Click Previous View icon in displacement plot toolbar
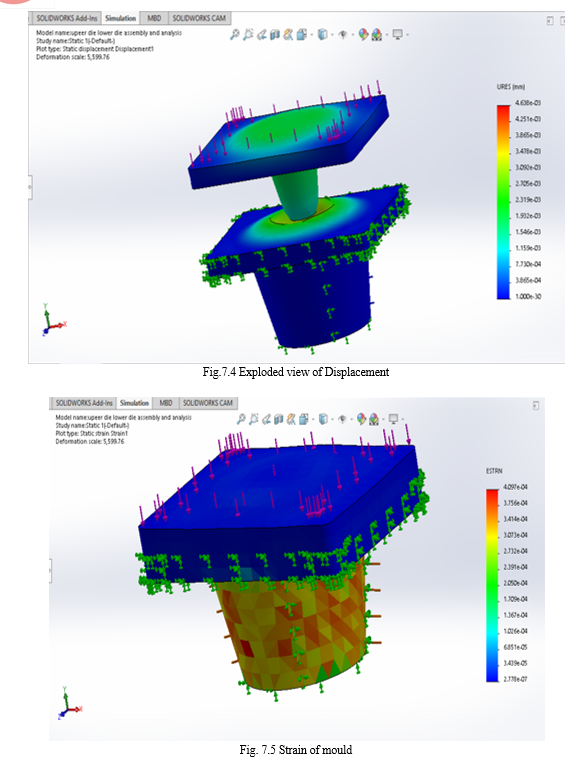 point(262,35)
